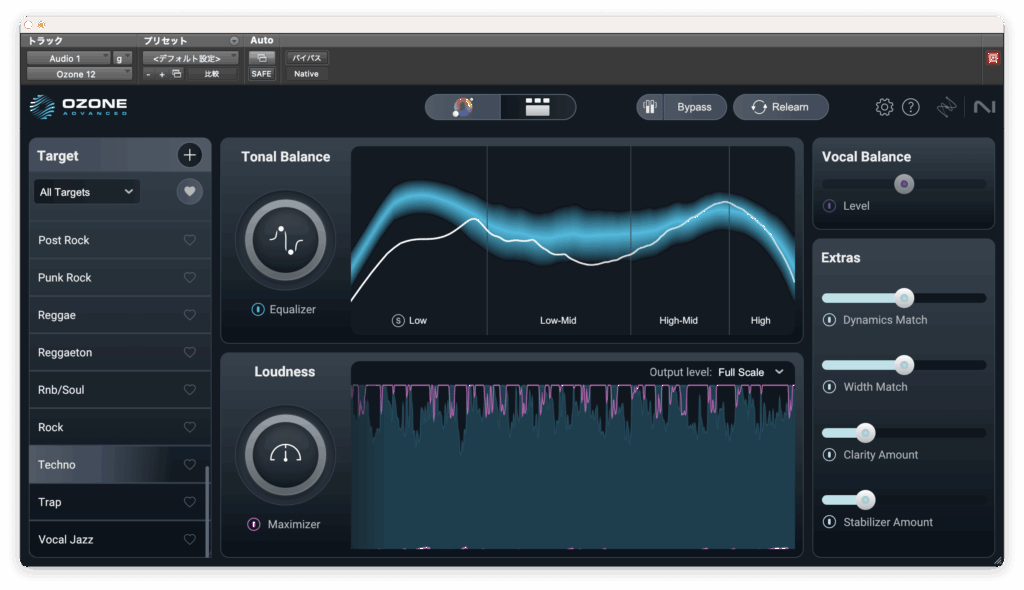Favorite the Techno target heart
This screenshot has height=590, width=1024.
tap(190, 465)
